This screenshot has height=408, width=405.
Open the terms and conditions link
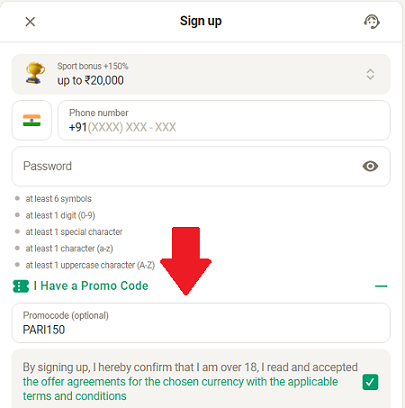point(75,396)
